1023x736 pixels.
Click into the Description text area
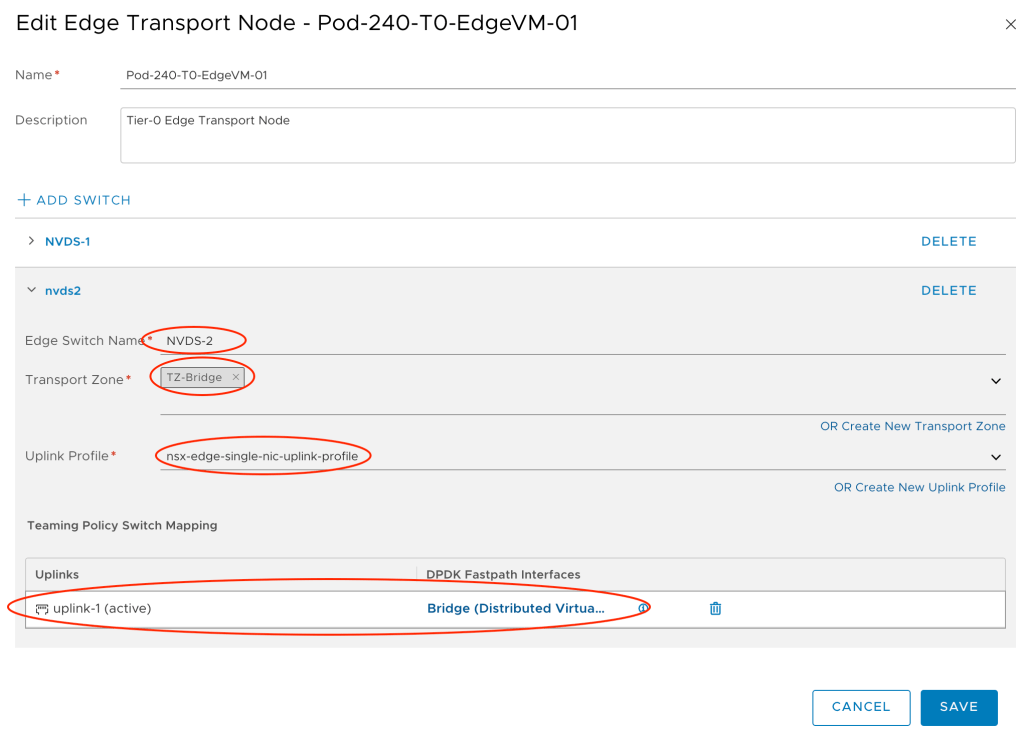[x=567, y=135]
